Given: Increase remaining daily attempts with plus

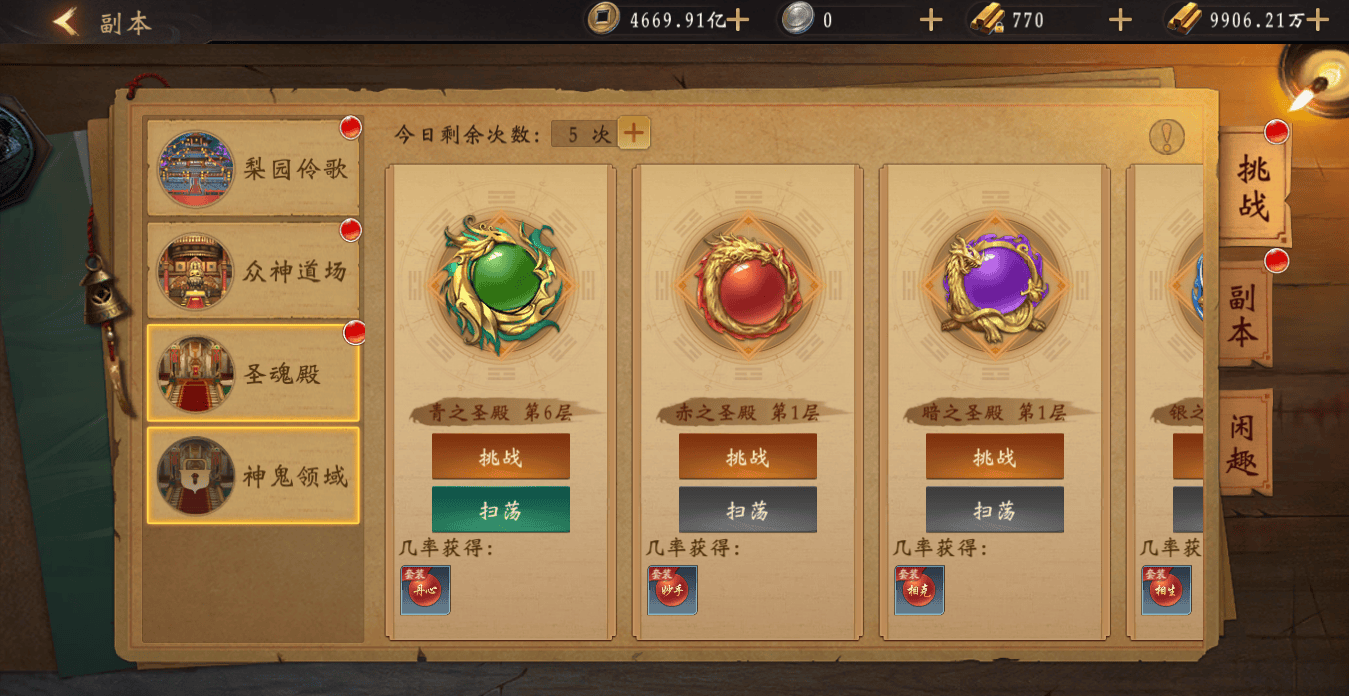Looking at the screenshot, I should pos(634,132).
